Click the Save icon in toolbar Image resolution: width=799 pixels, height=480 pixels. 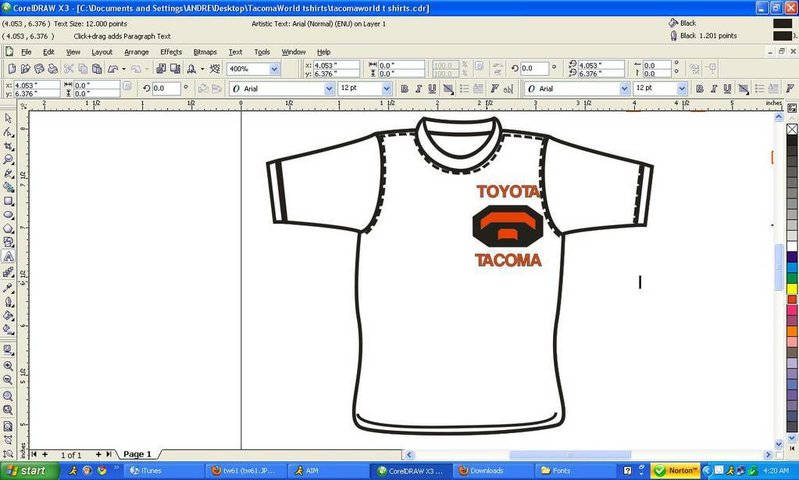tap(39, 69)
